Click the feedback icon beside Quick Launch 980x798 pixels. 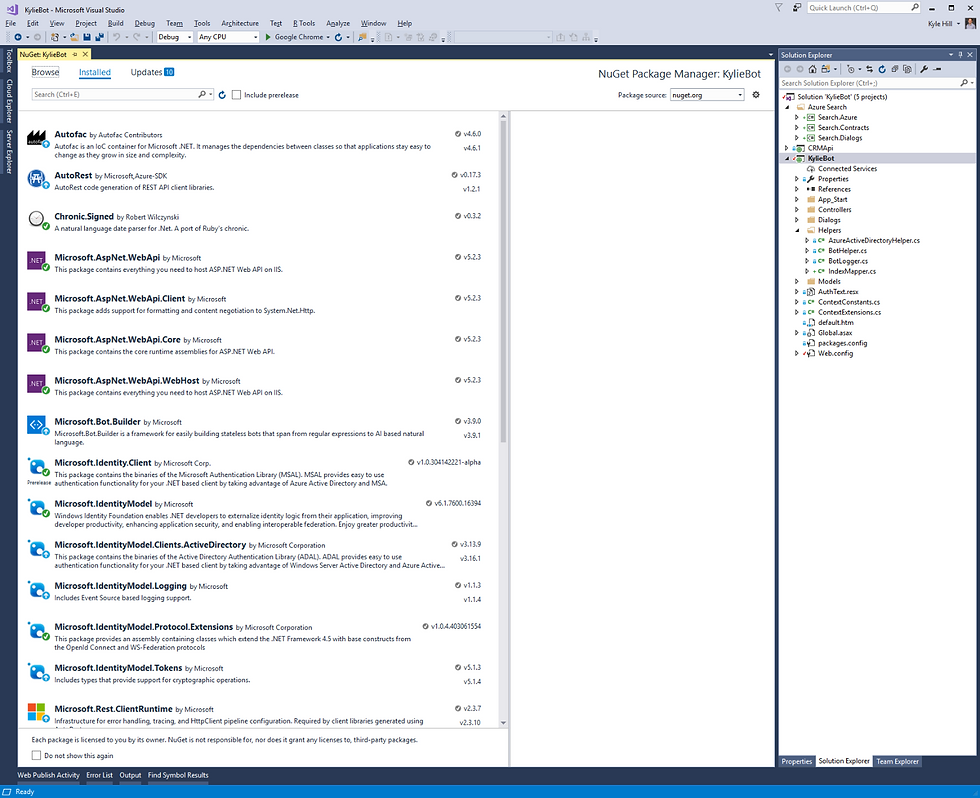pos(797,7)
